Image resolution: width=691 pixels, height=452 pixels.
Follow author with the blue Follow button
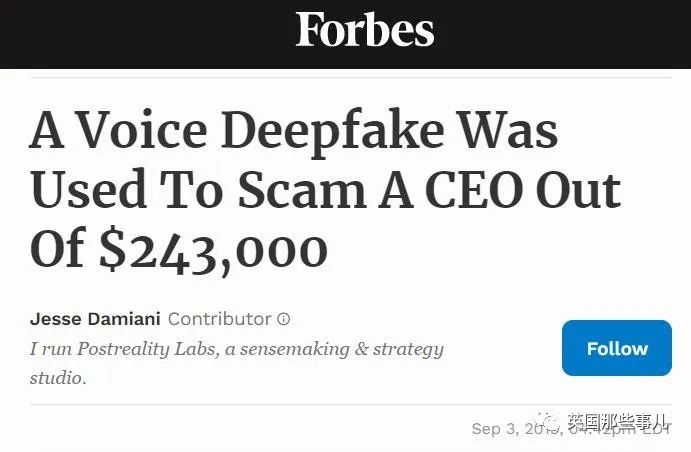[617, 348]
